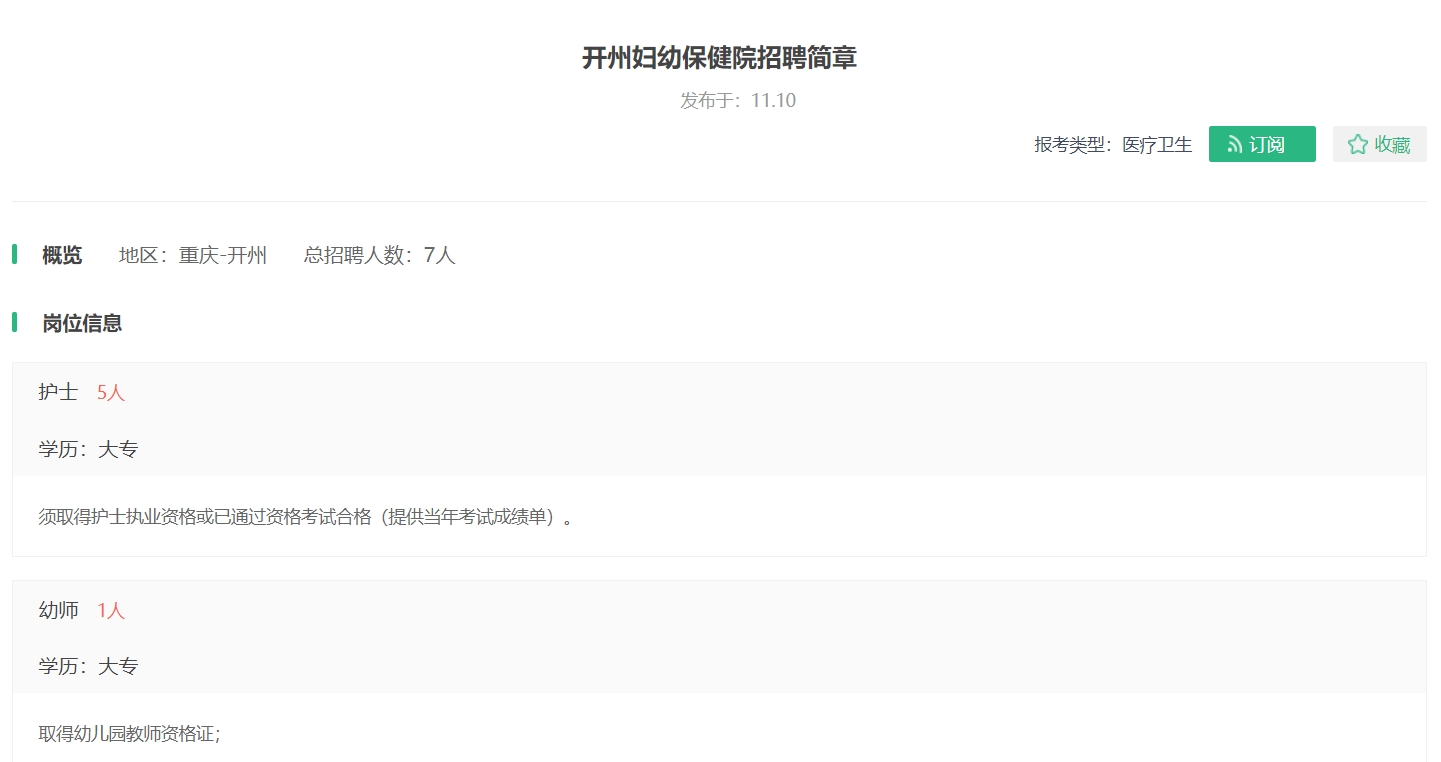Click the 报考类型：医疗卫生 label
This screenshot has height=762, width=1441.
[x=1113, y=145]
